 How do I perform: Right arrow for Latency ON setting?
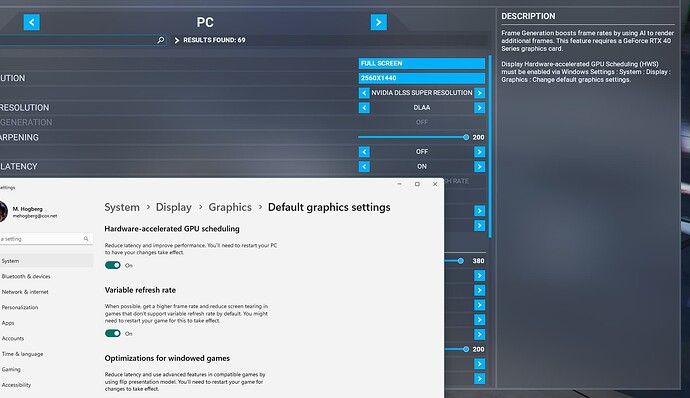coord(480,166)
